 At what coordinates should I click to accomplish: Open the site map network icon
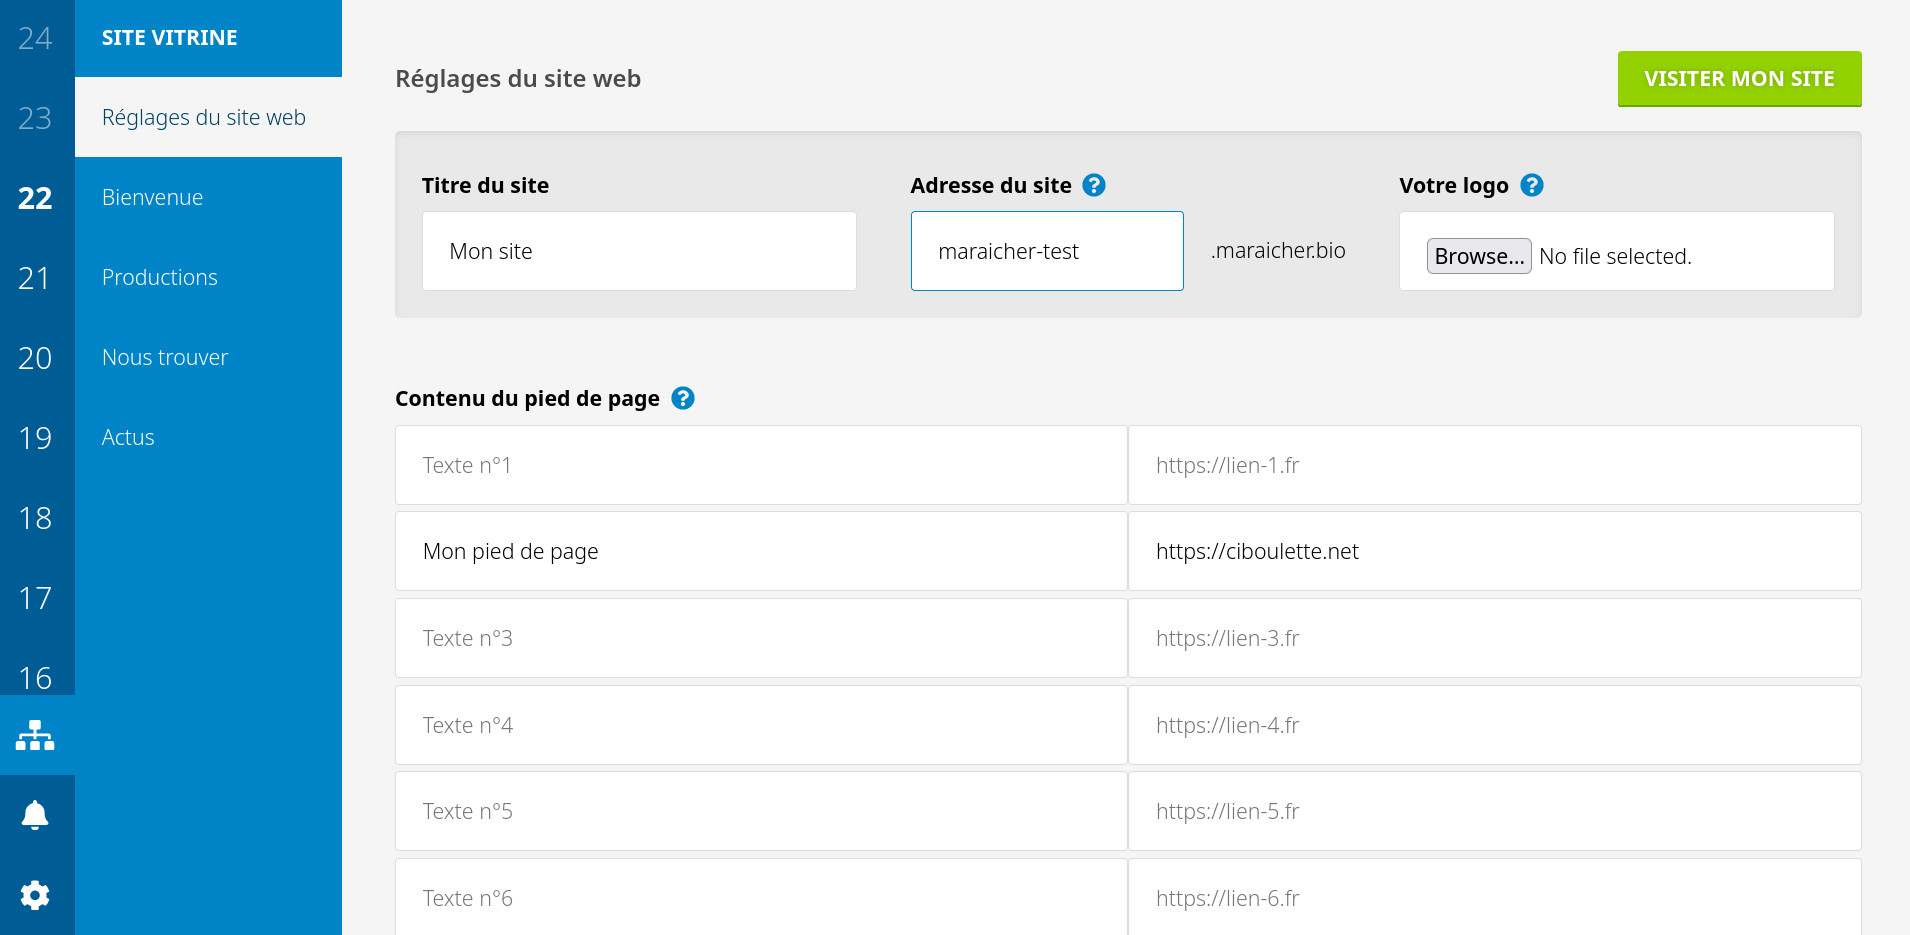[35, 735]
